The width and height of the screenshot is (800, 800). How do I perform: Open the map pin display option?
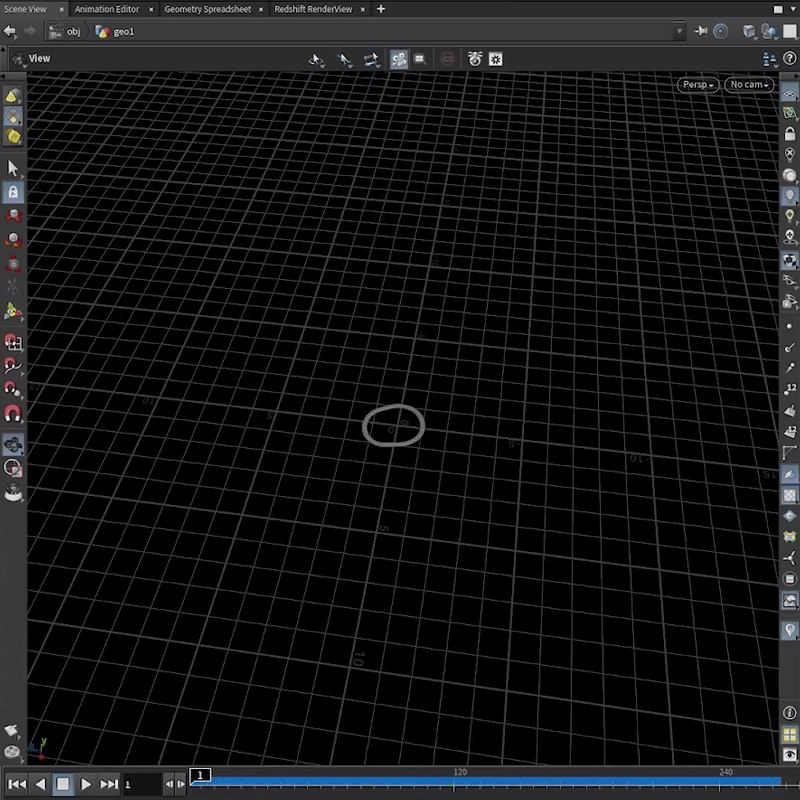click(x=790, y=631)
